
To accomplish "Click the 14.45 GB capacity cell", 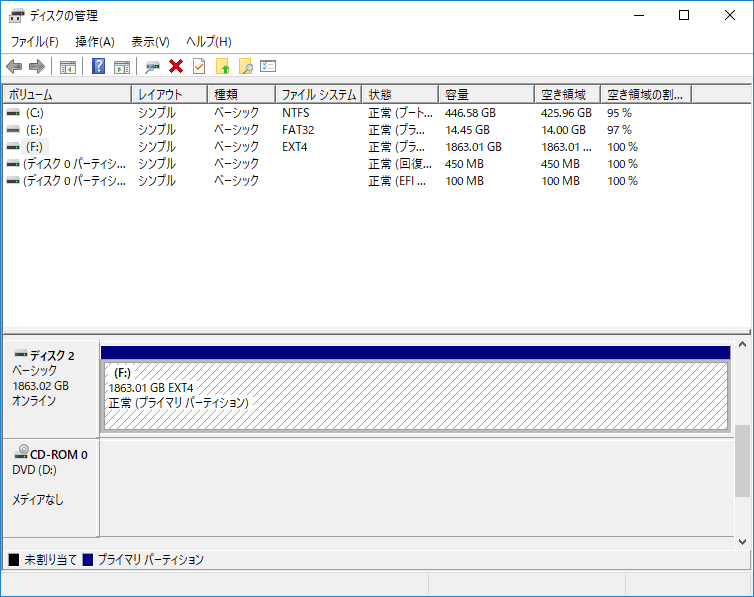I will coord(467,130).
